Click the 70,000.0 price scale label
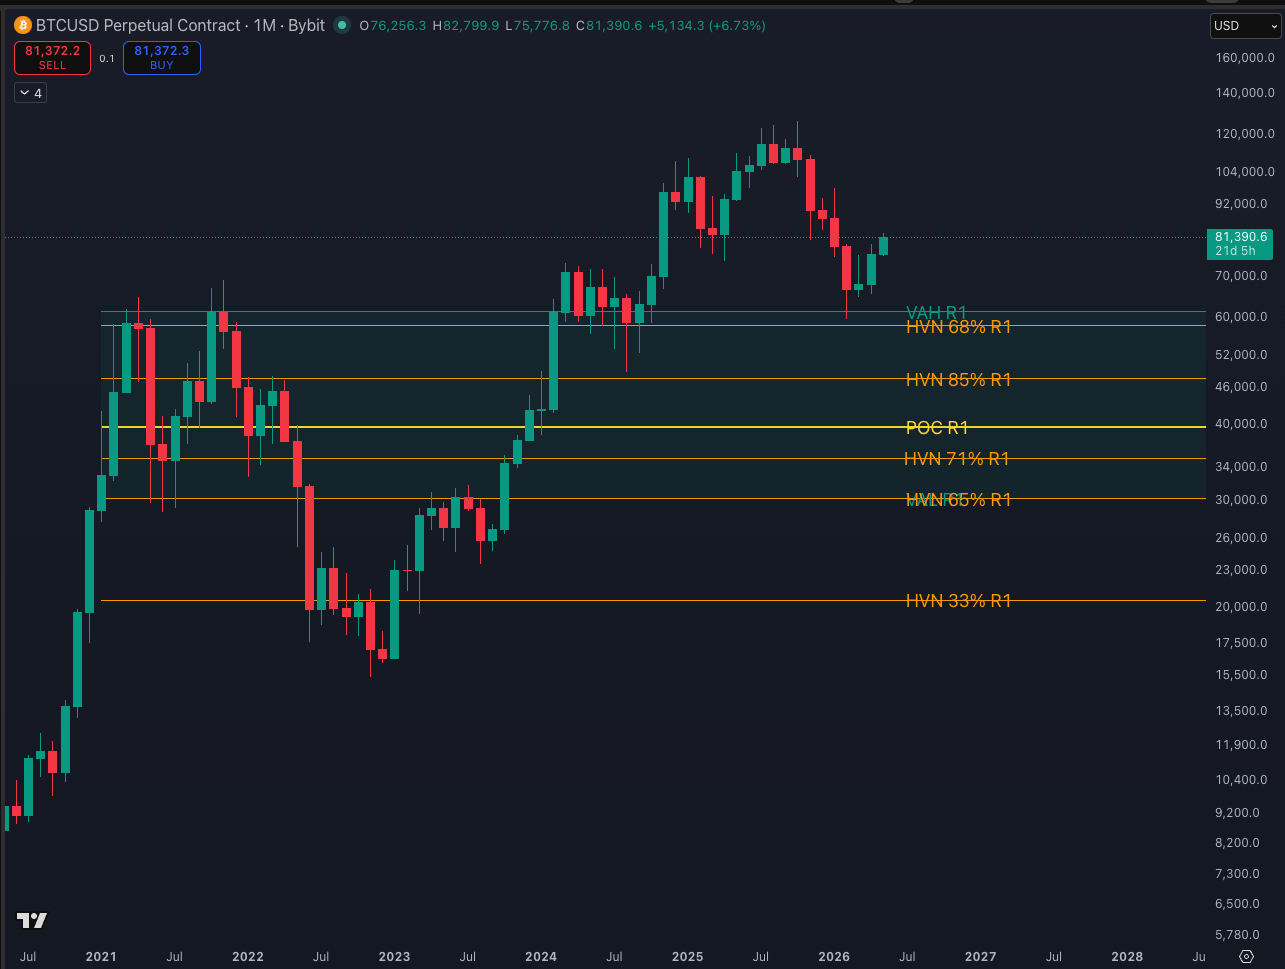Screen dimensions: 1285x969 (1241, 276)
